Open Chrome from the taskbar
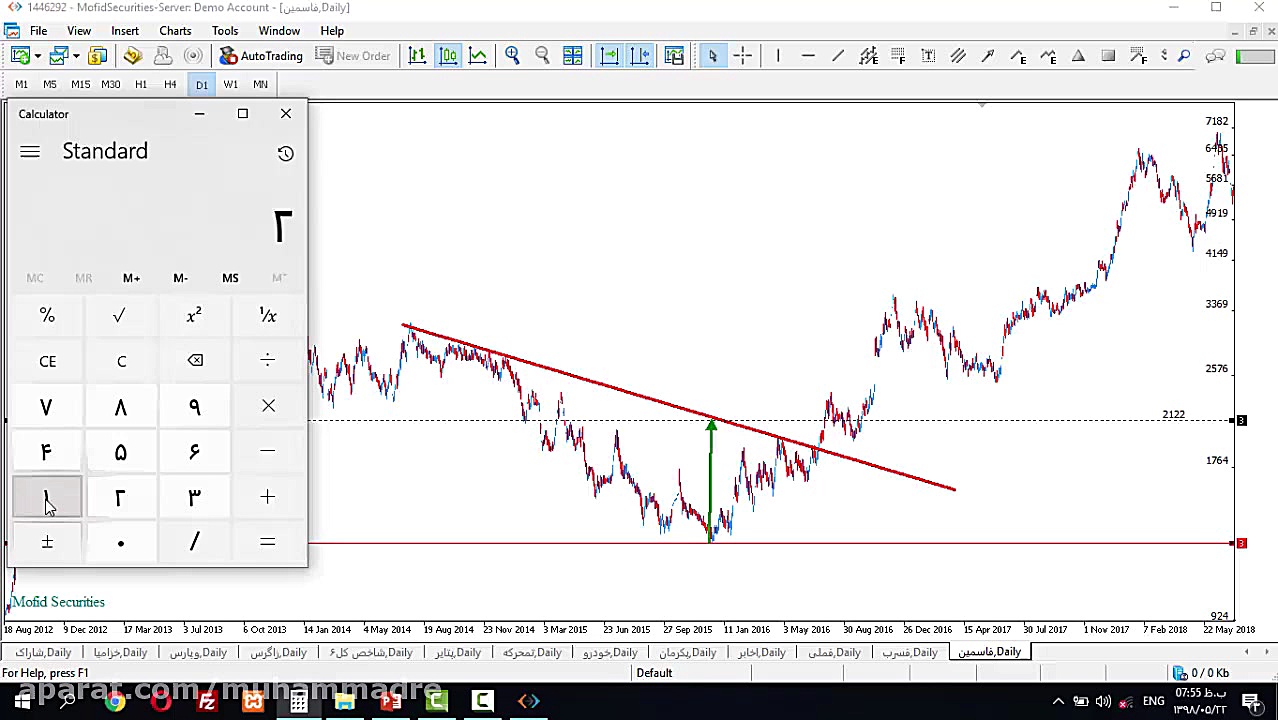The height and width of the screenshot is (720, 1278). pos(115,701)
